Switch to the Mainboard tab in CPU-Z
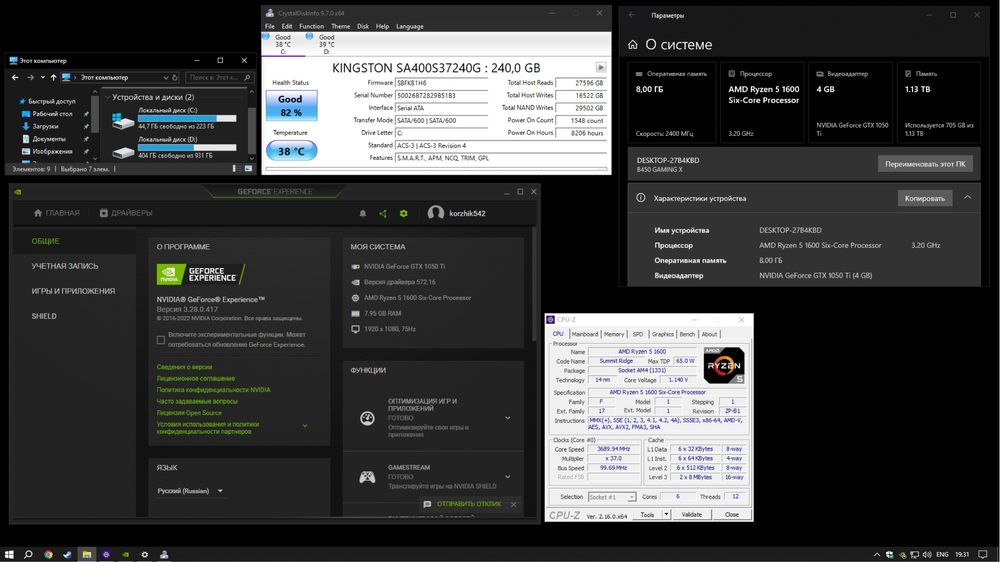This screenshot has height=562, width=1000. (584, 334)
